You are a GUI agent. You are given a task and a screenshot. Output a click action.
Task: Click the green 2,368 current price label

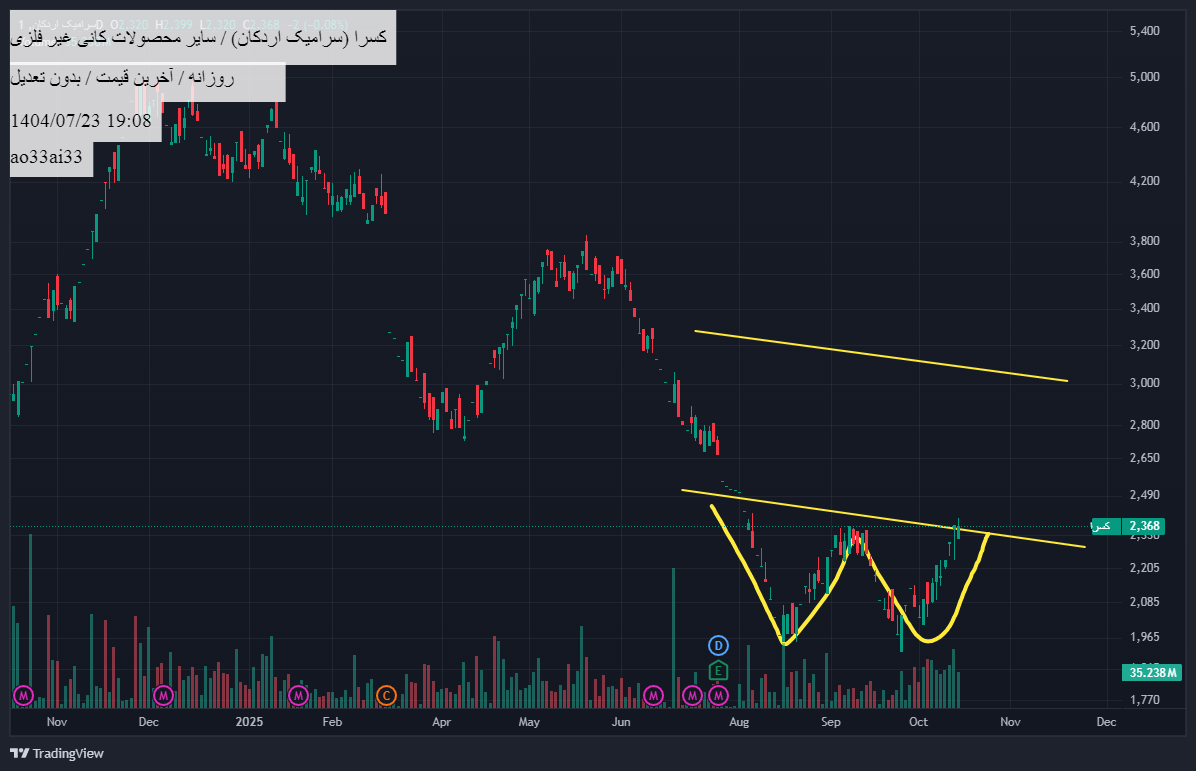point(1142,526)
